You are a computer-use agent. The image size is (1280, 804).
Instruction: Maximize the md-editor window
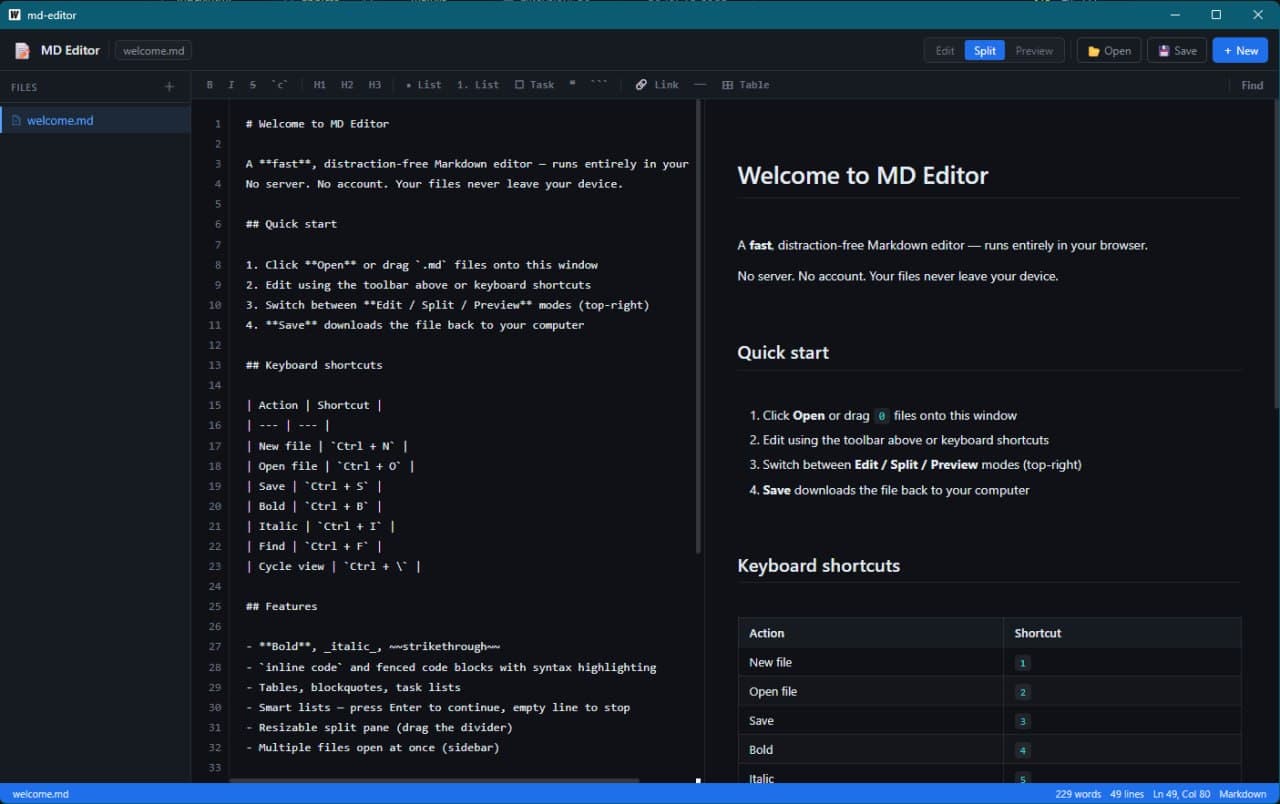coord(1216,15)
